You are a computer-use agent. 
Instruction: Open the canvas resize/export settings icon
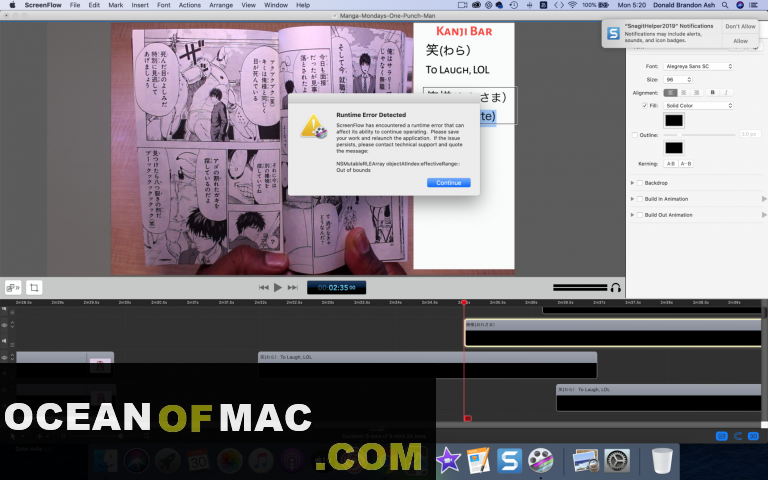pos(13,288)
